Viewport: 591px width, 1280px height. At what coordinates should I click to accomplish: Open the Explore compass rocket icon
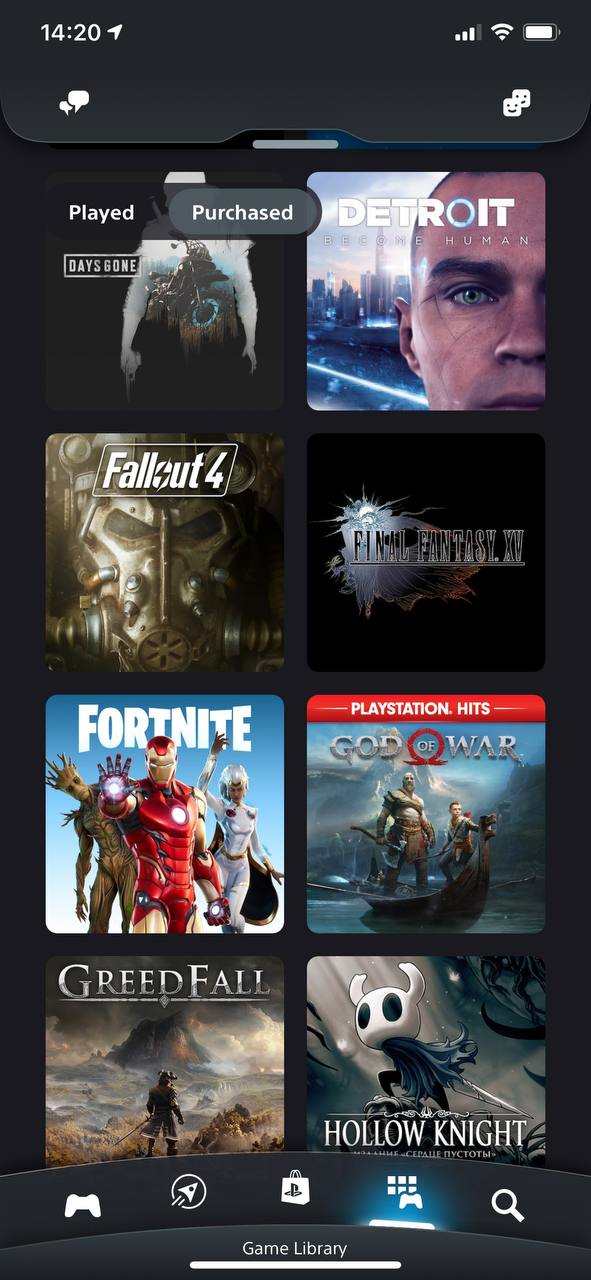188,1191
